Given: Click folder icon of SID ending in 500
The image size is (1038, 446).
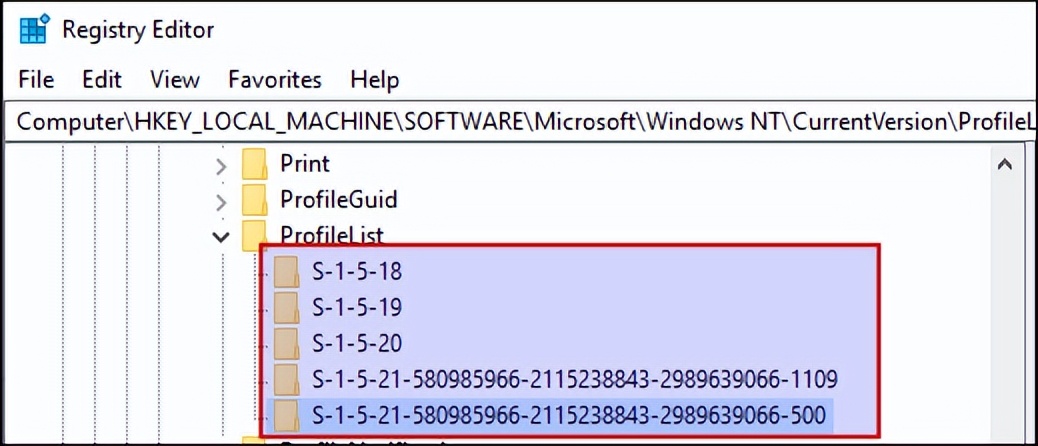Looking at the screenshot, I should (287, 414).
